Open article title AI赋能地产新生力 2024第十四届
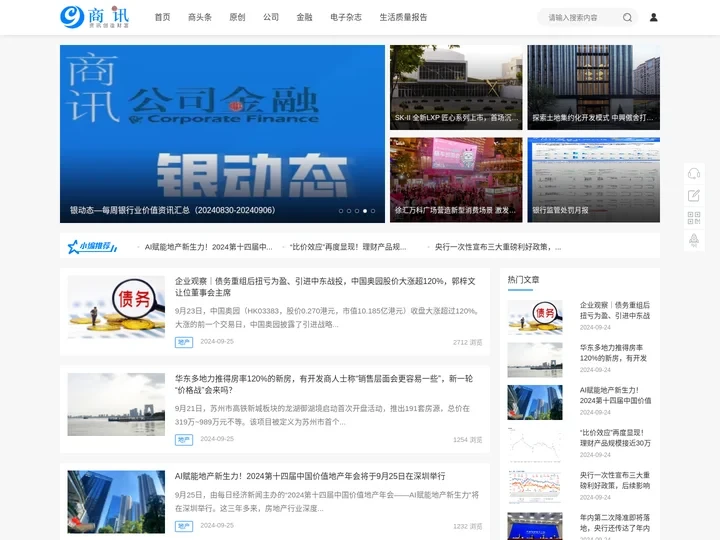Screen dimensions: 720x540 [x=310, y=476]
